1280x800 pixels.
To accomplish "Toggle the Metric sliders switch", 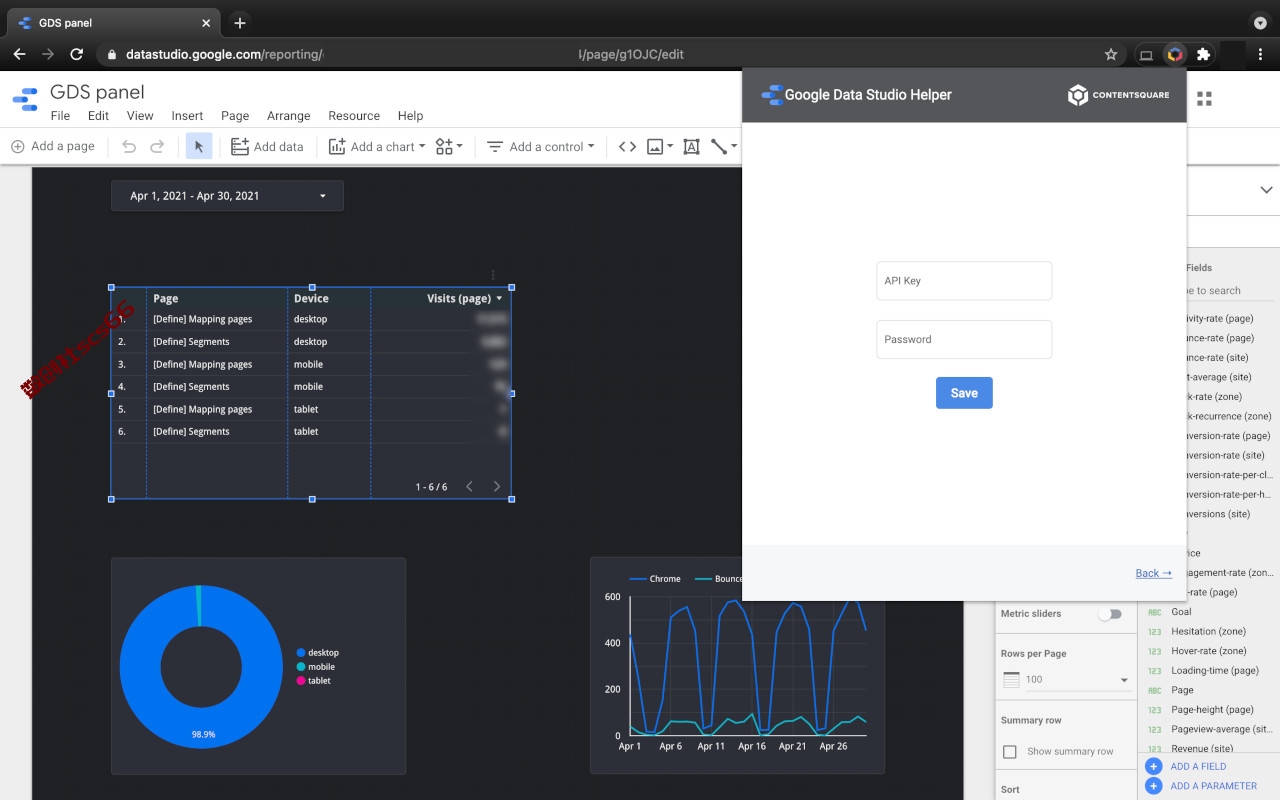I will coord(1110,614).
